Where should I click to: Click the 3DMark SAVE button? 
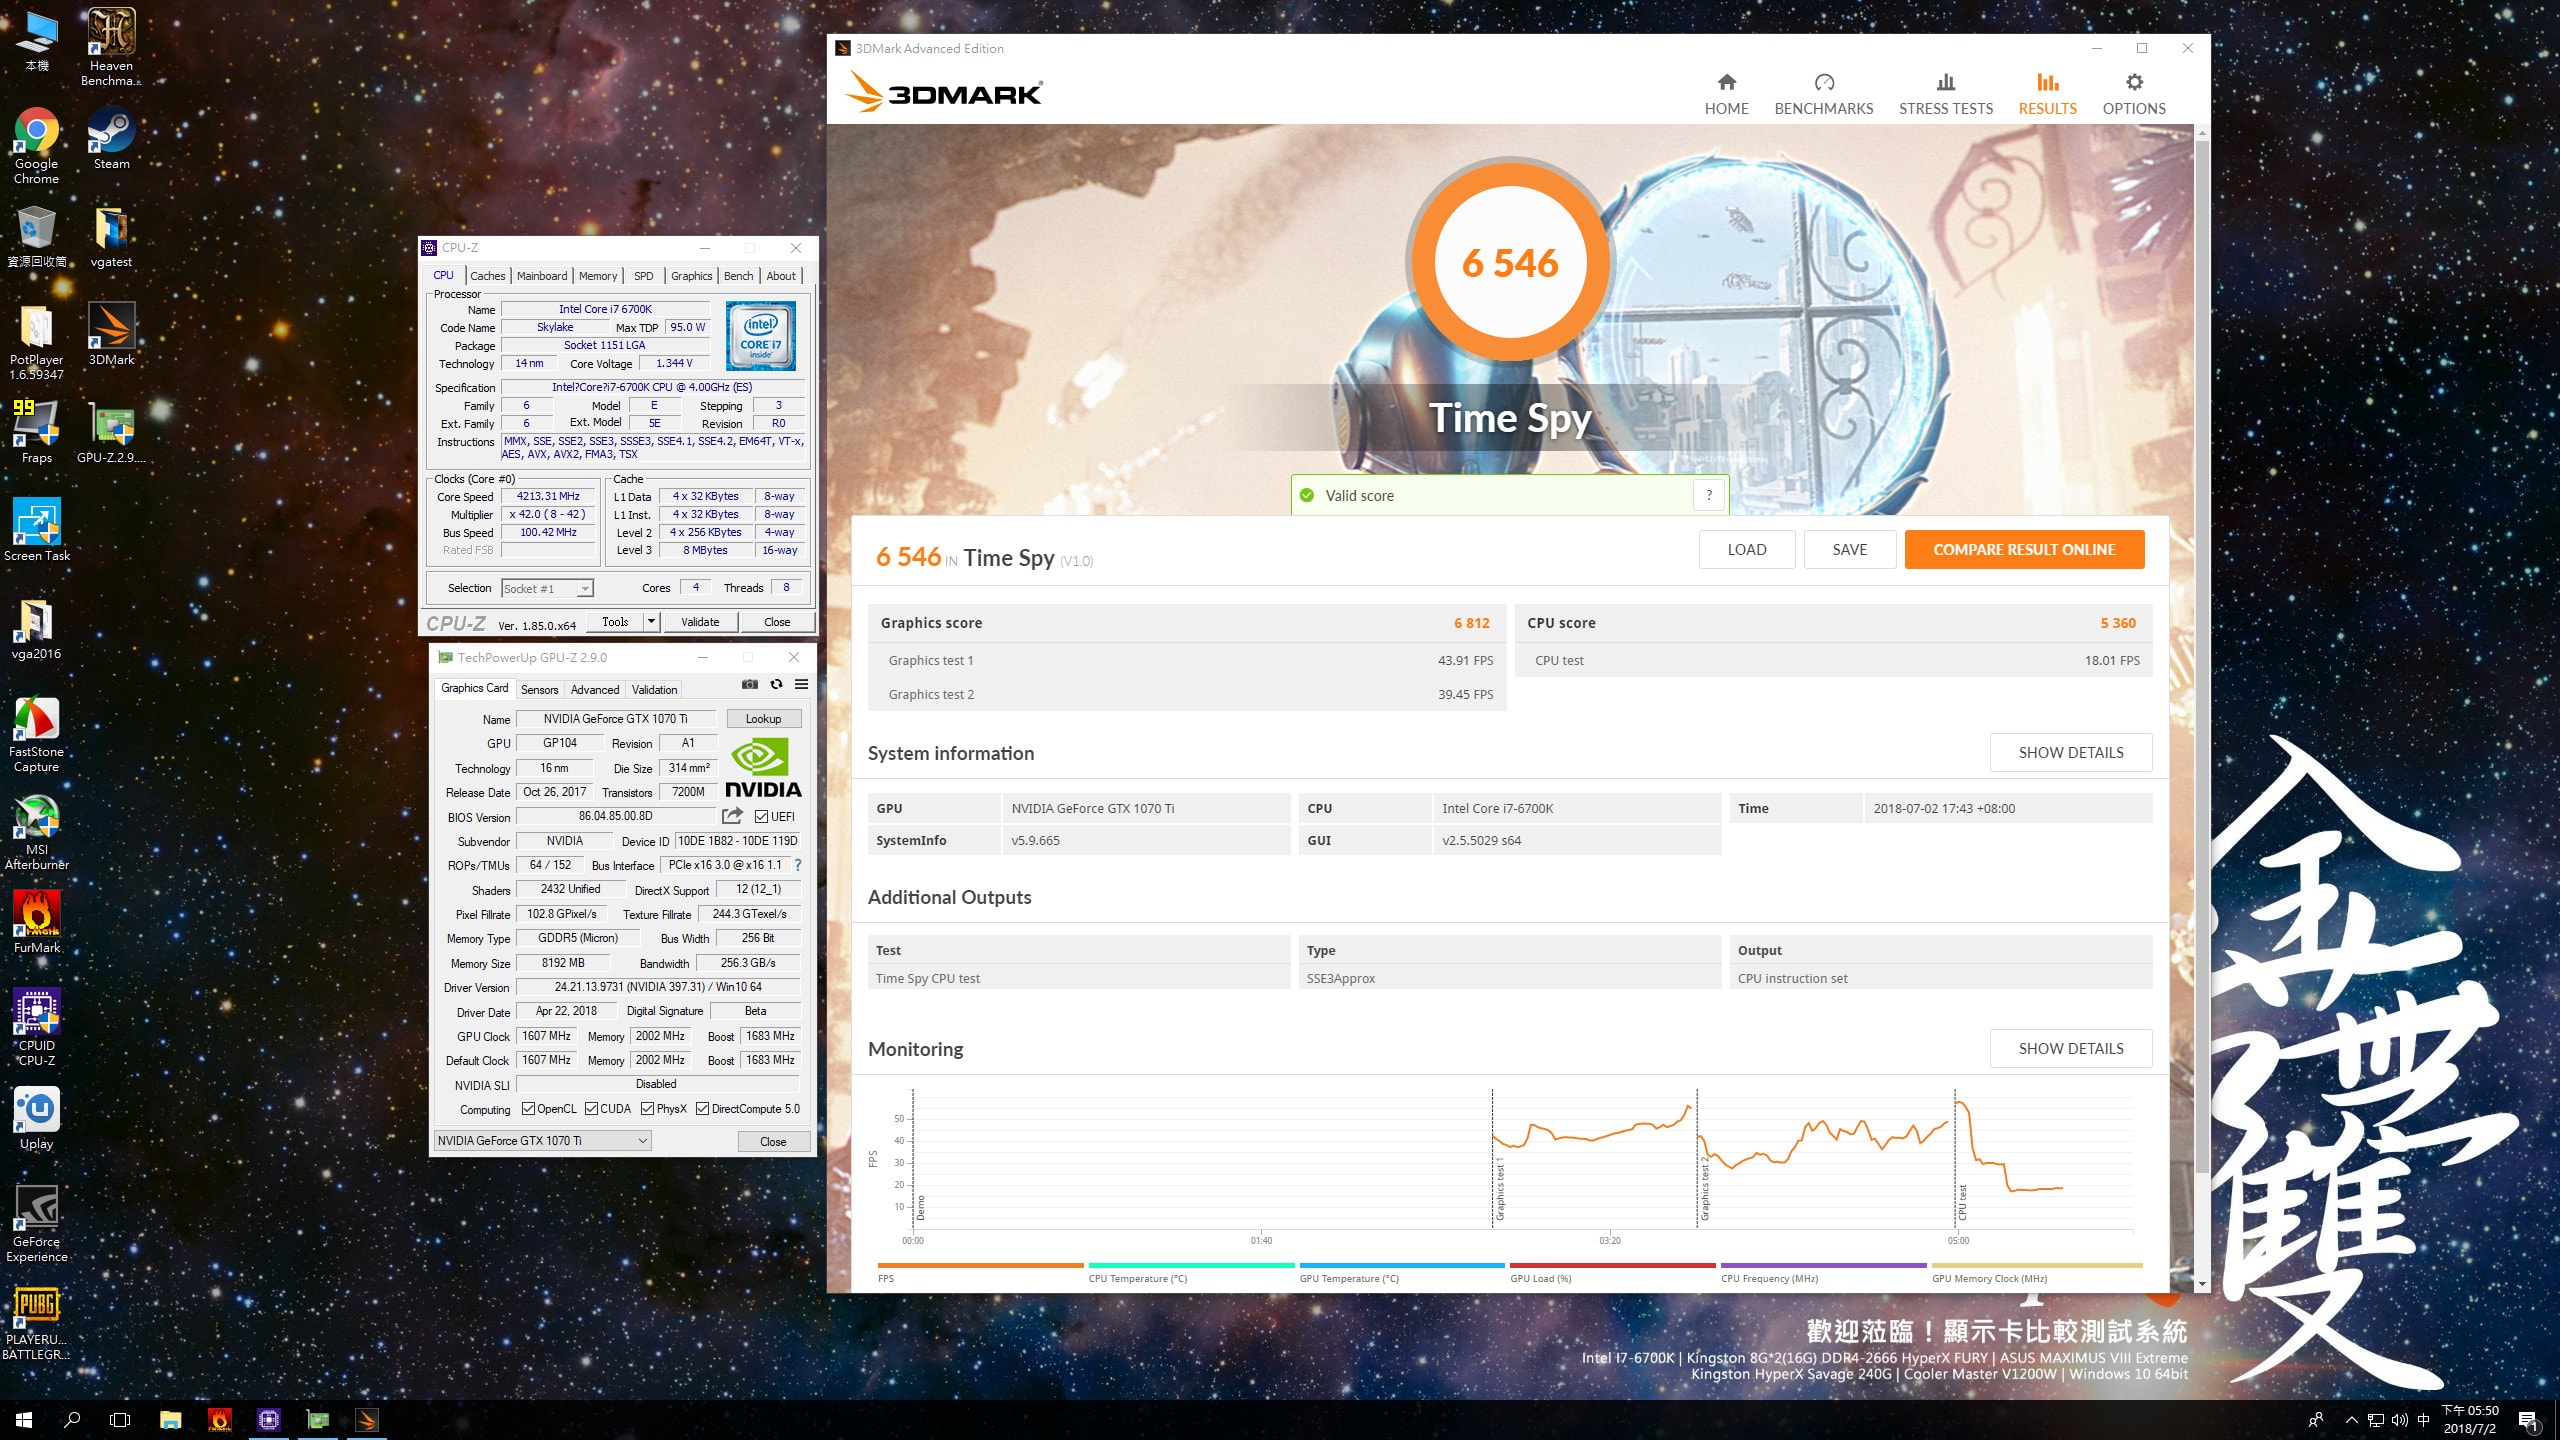1849,549
